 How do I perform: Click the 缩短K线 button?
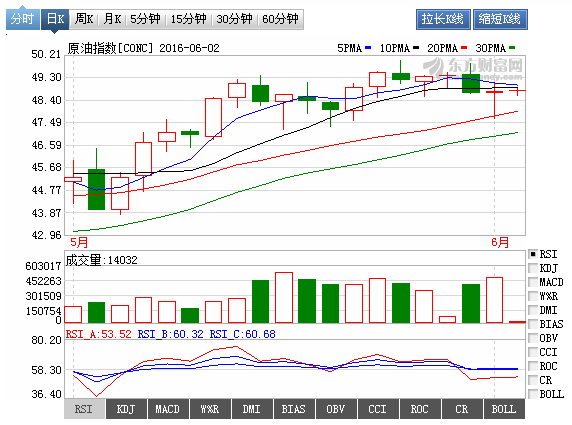pyautogui.click(x=500, y=19)
